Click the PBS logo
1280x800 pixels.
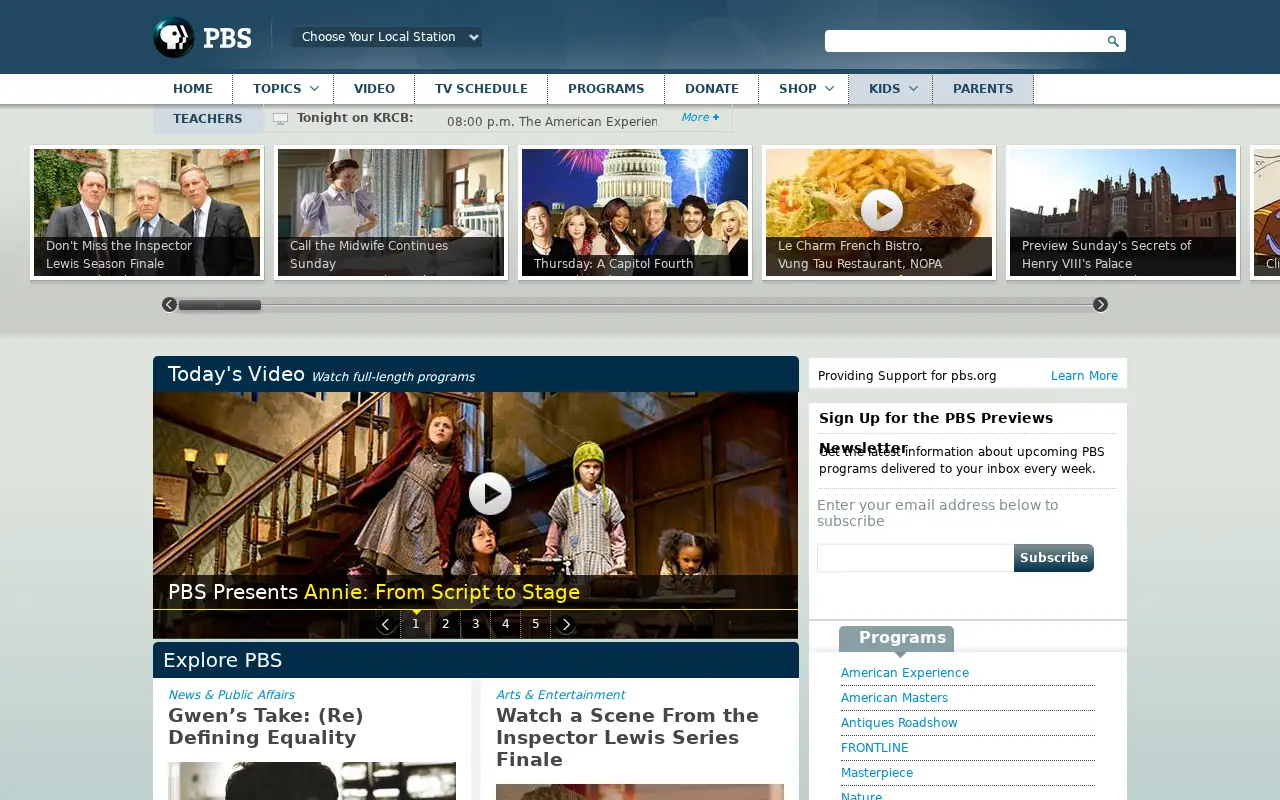(202, 38)
